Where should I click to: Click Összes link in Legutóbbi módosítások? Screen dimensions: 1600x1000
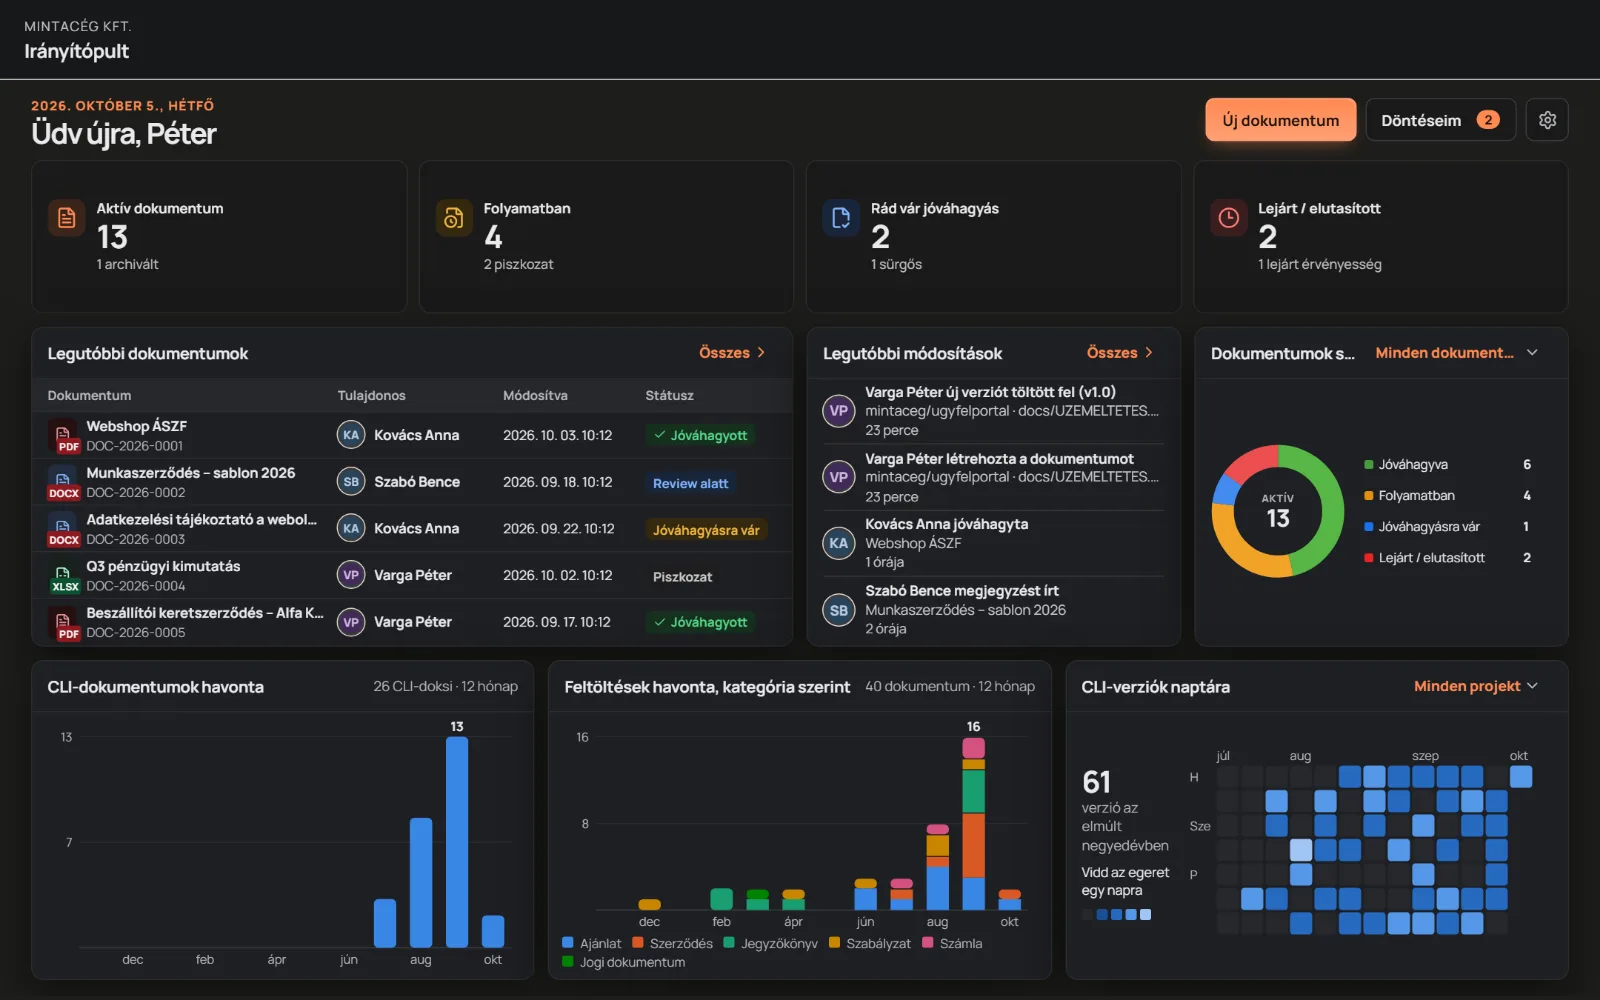(1120, 353)
